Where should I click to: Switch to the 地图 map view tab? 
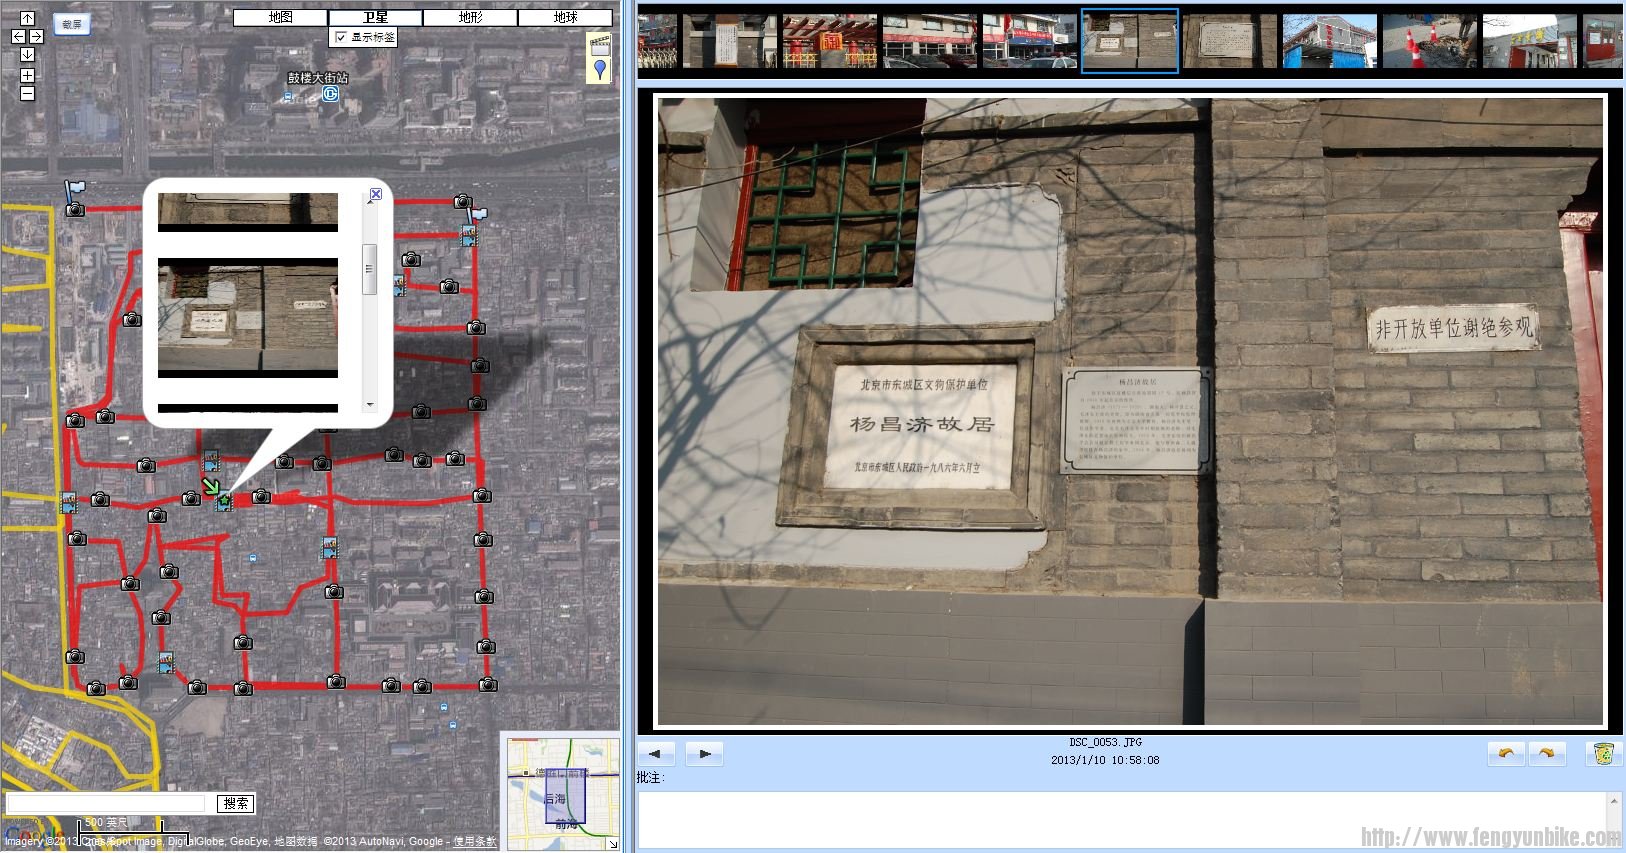pyautogui.click(x=280, y=17)
